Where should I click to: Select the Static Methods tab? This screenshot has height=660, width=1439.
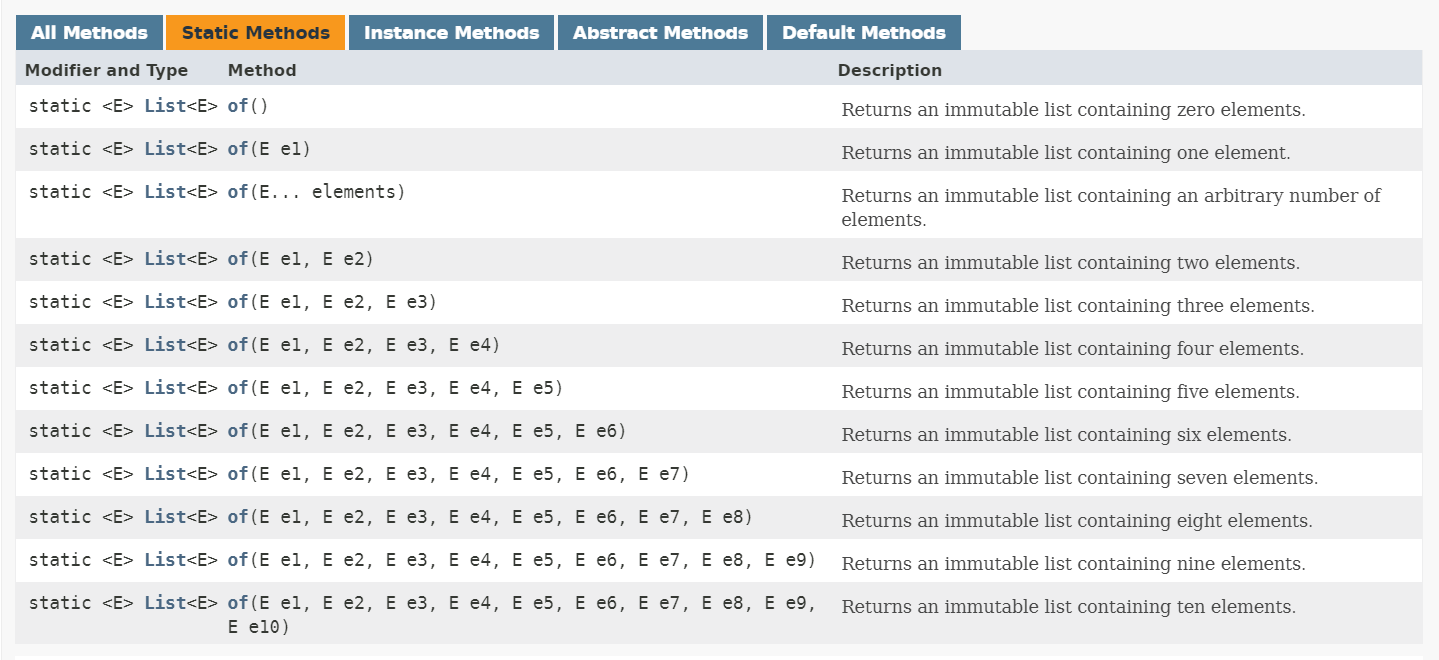click(x=256, y=33)
